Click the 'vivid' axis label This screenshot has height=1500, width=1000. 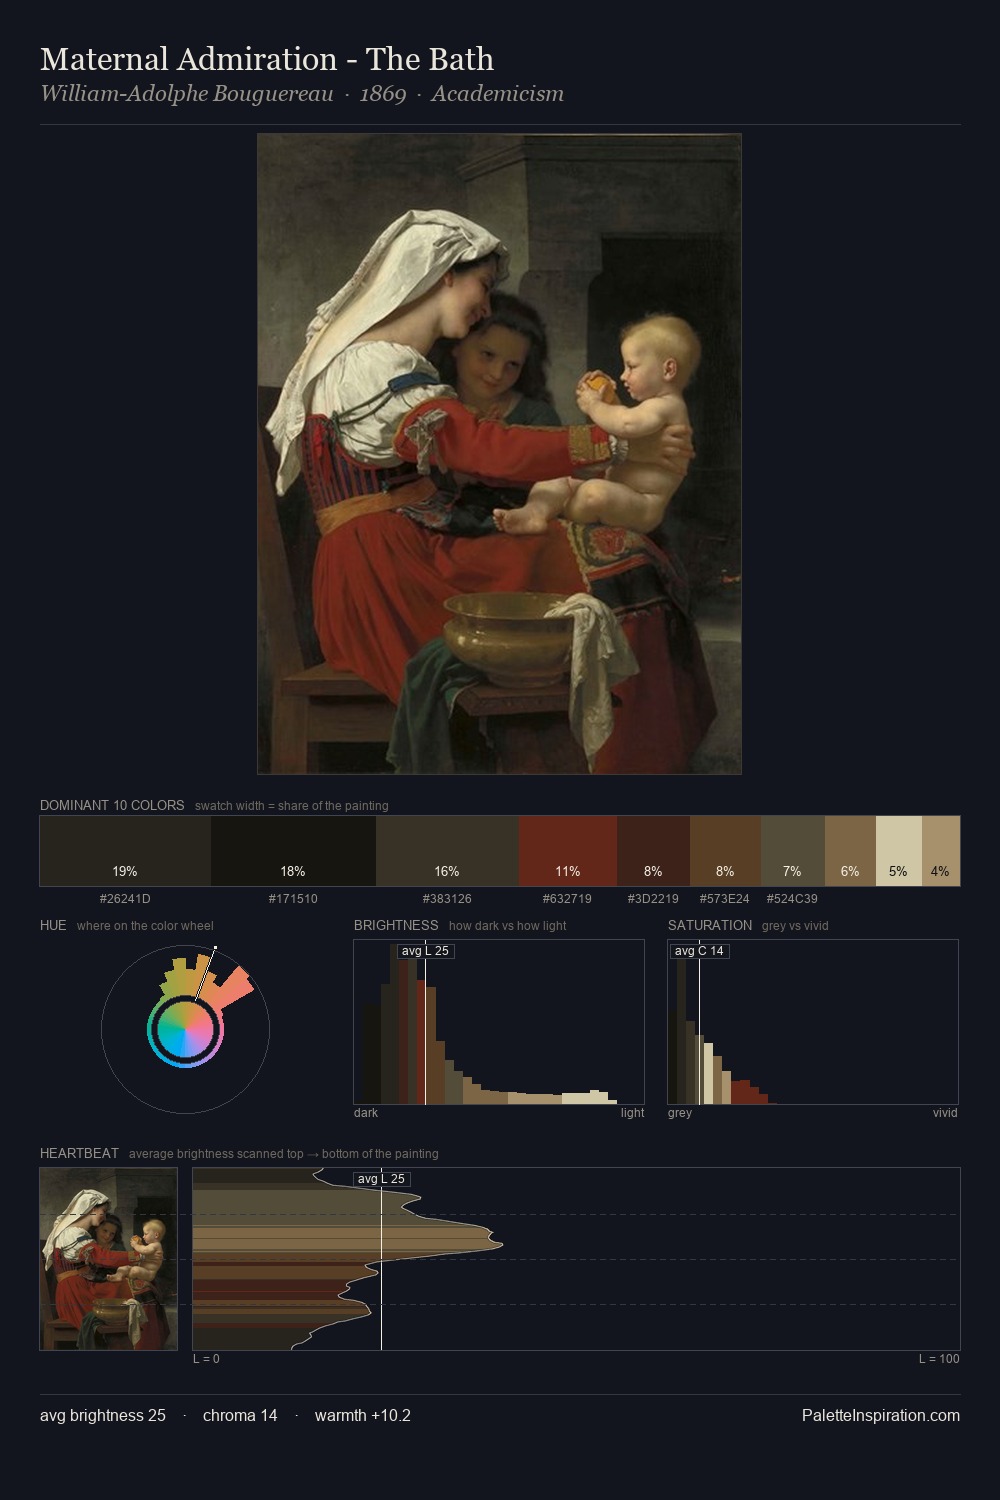[x=945, y=1113]
